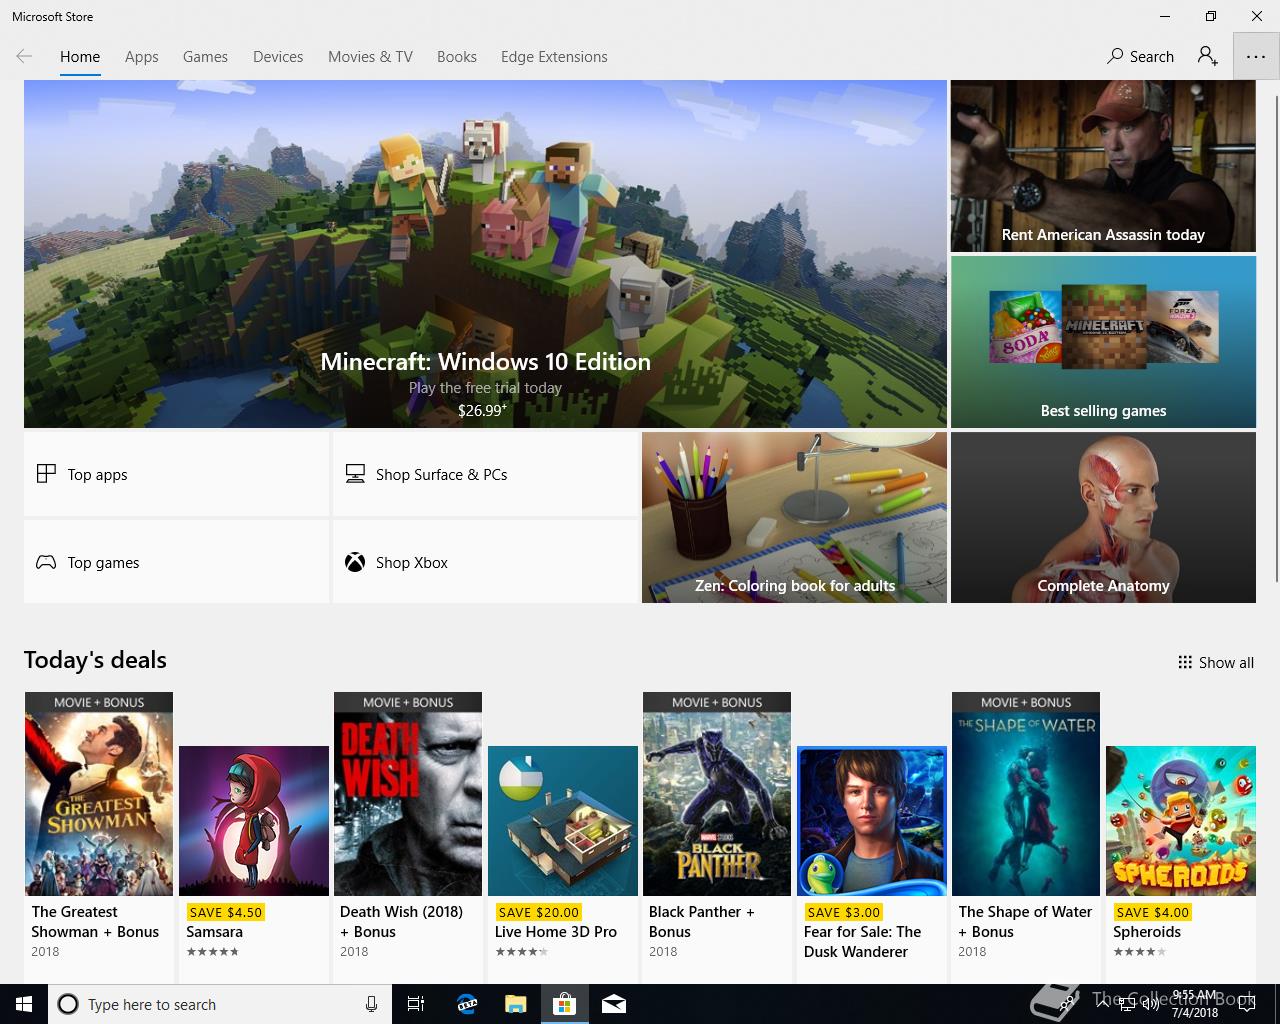The image size is (1280, 1024).
Task: Open the Windows Start menu
Action: [24, 1004]
